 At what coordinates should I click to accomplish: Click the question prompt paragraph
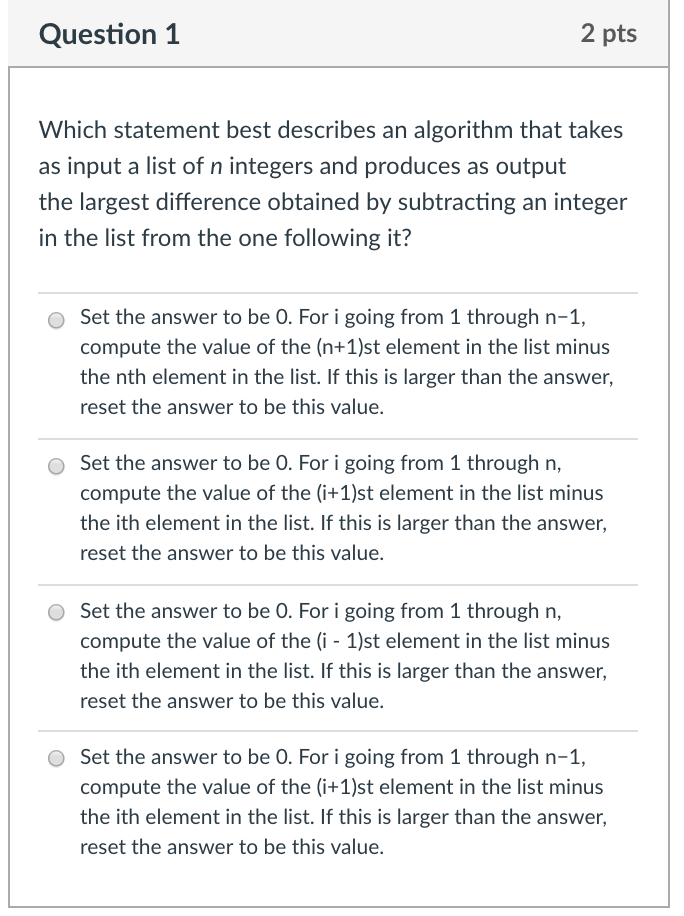pyautogui.click(x=330, y=183)
